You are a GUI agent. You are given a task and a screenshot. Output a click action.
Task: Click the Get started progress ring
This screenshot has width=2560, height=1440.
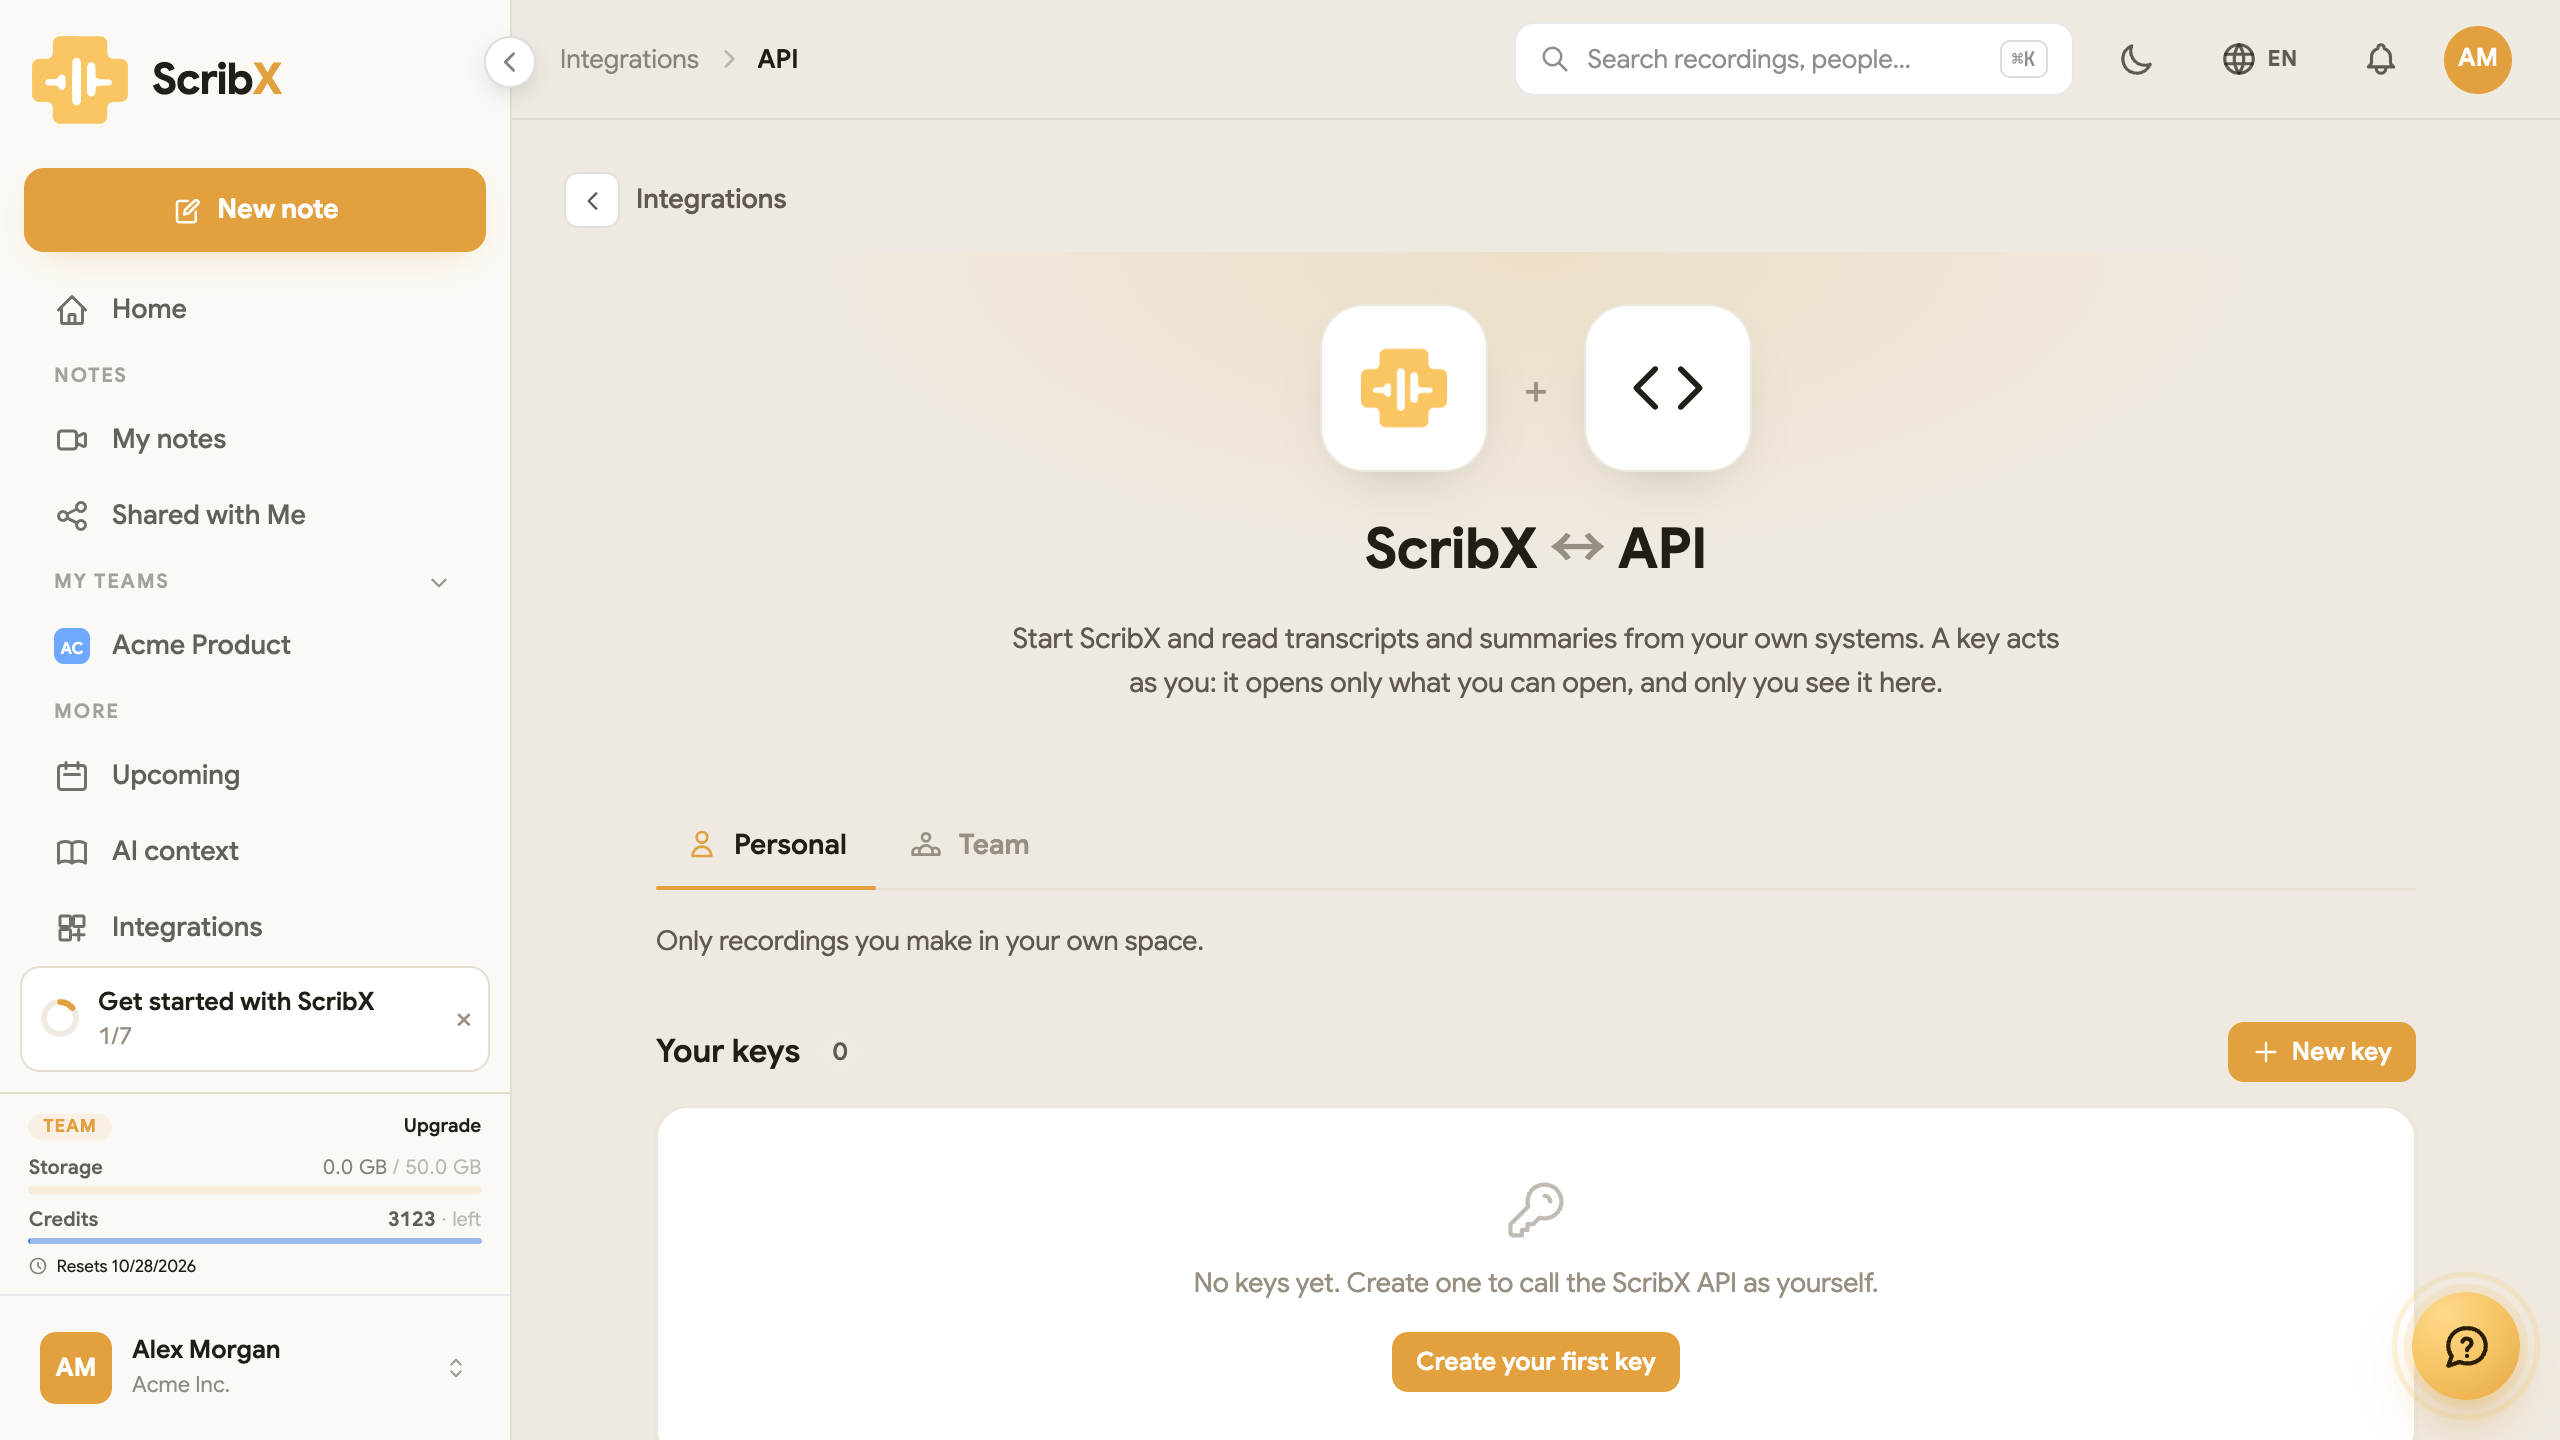tap(60, 1018)
